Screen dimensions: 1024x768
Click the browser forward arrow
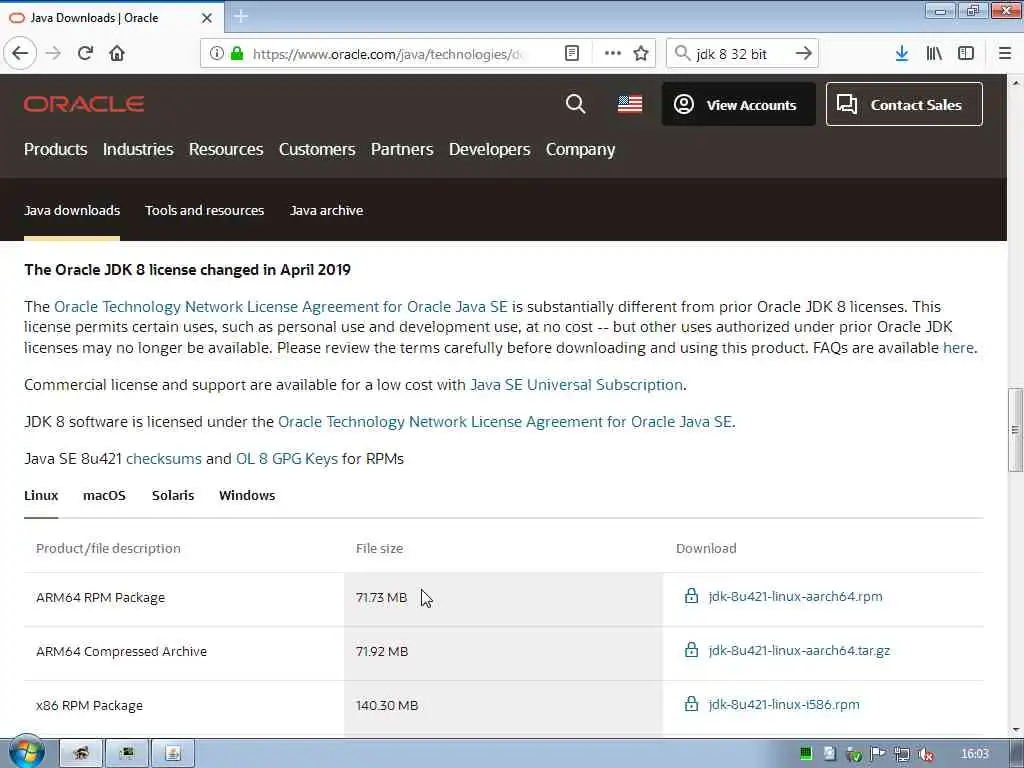click(x=54, y=54)
